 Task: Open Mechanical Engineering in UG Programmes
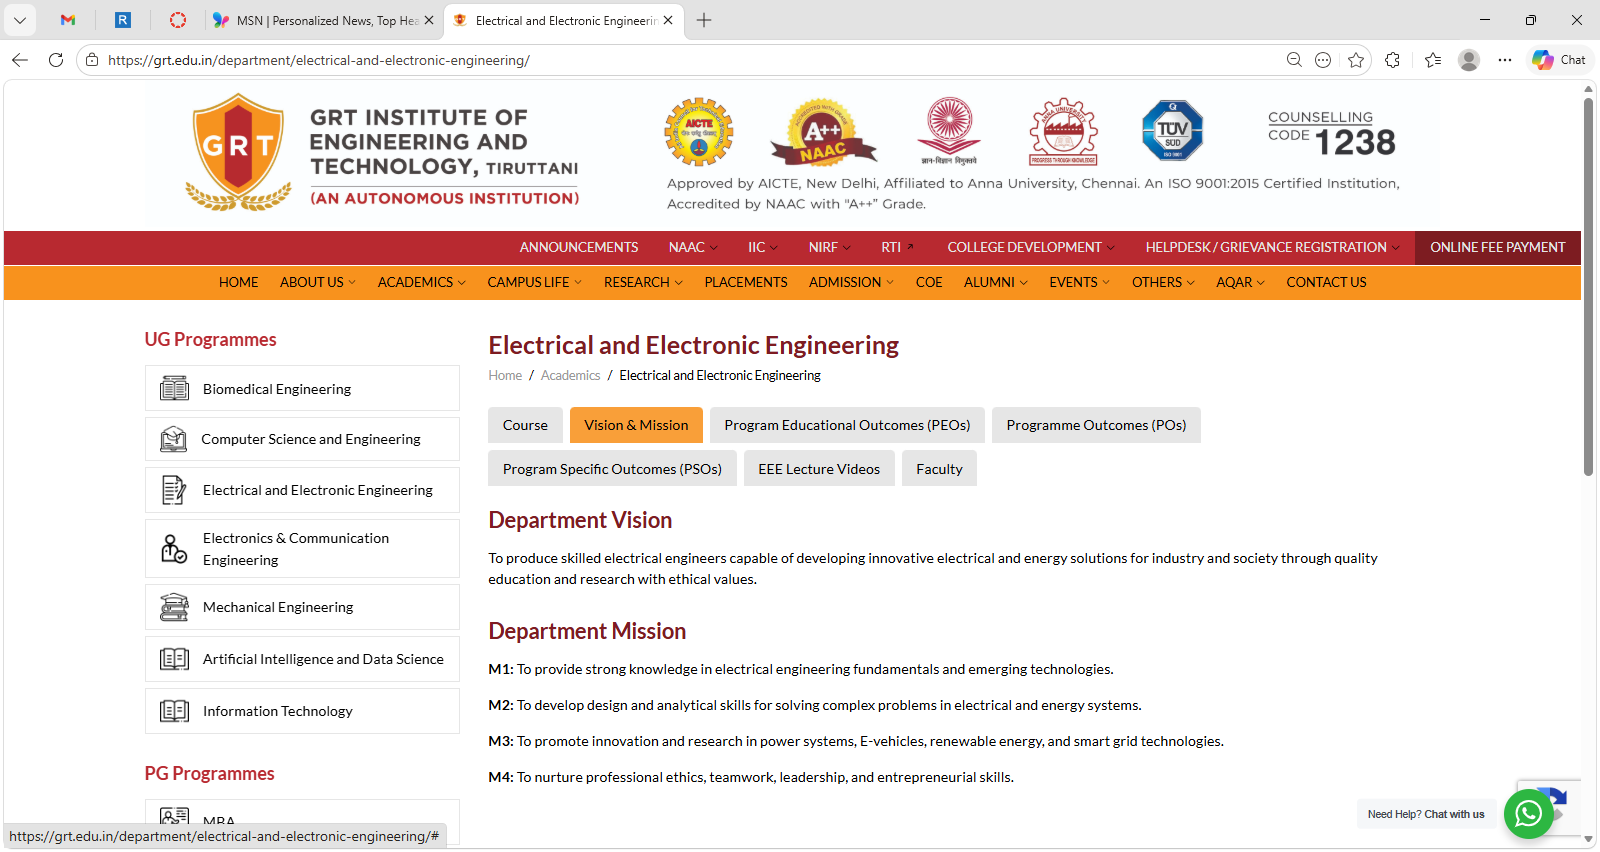[278, 607]
